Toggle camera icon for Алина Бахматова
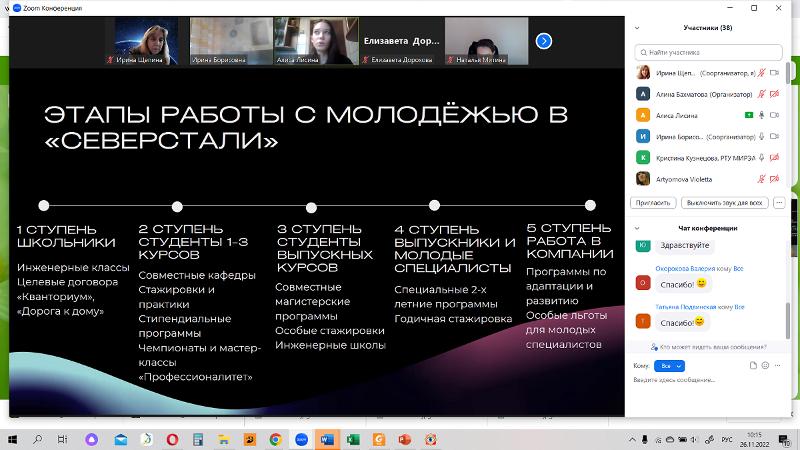800x450 pixels. point(775,94)
